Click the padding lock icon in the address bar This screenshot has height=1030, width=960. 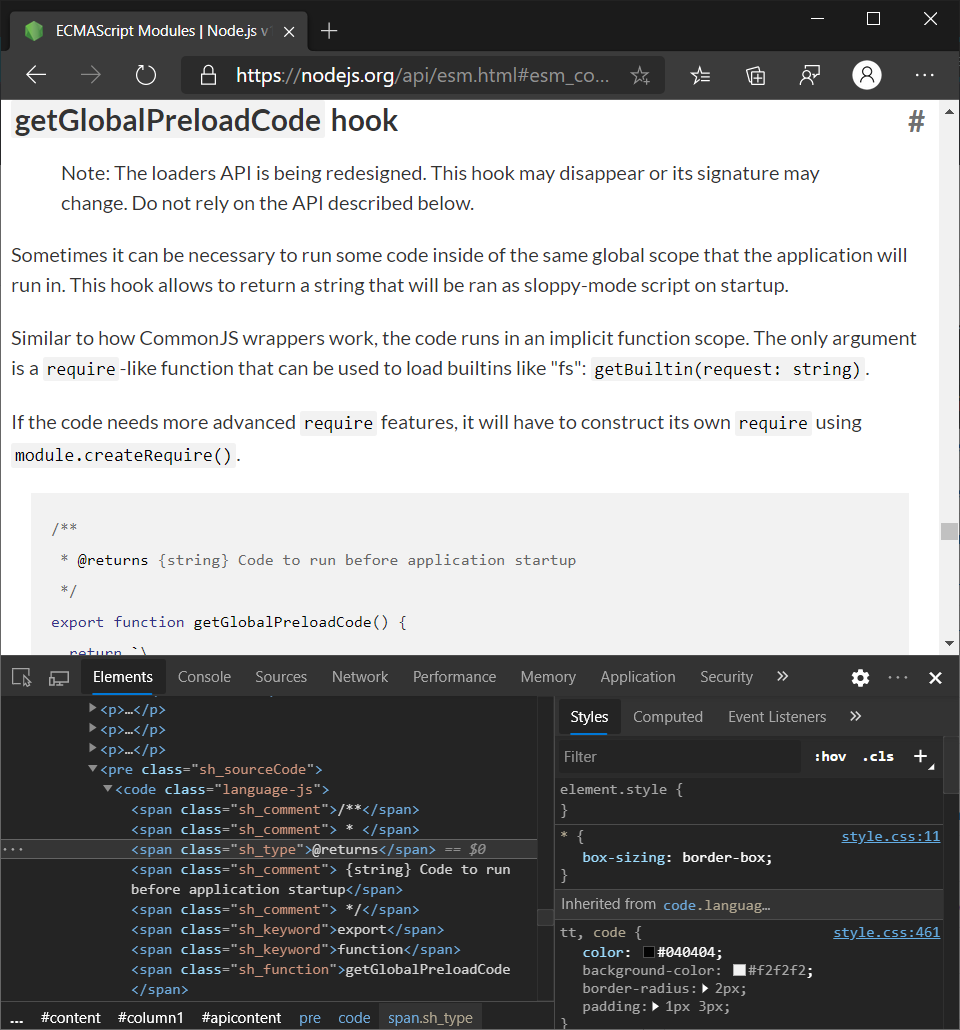(207, 75)
